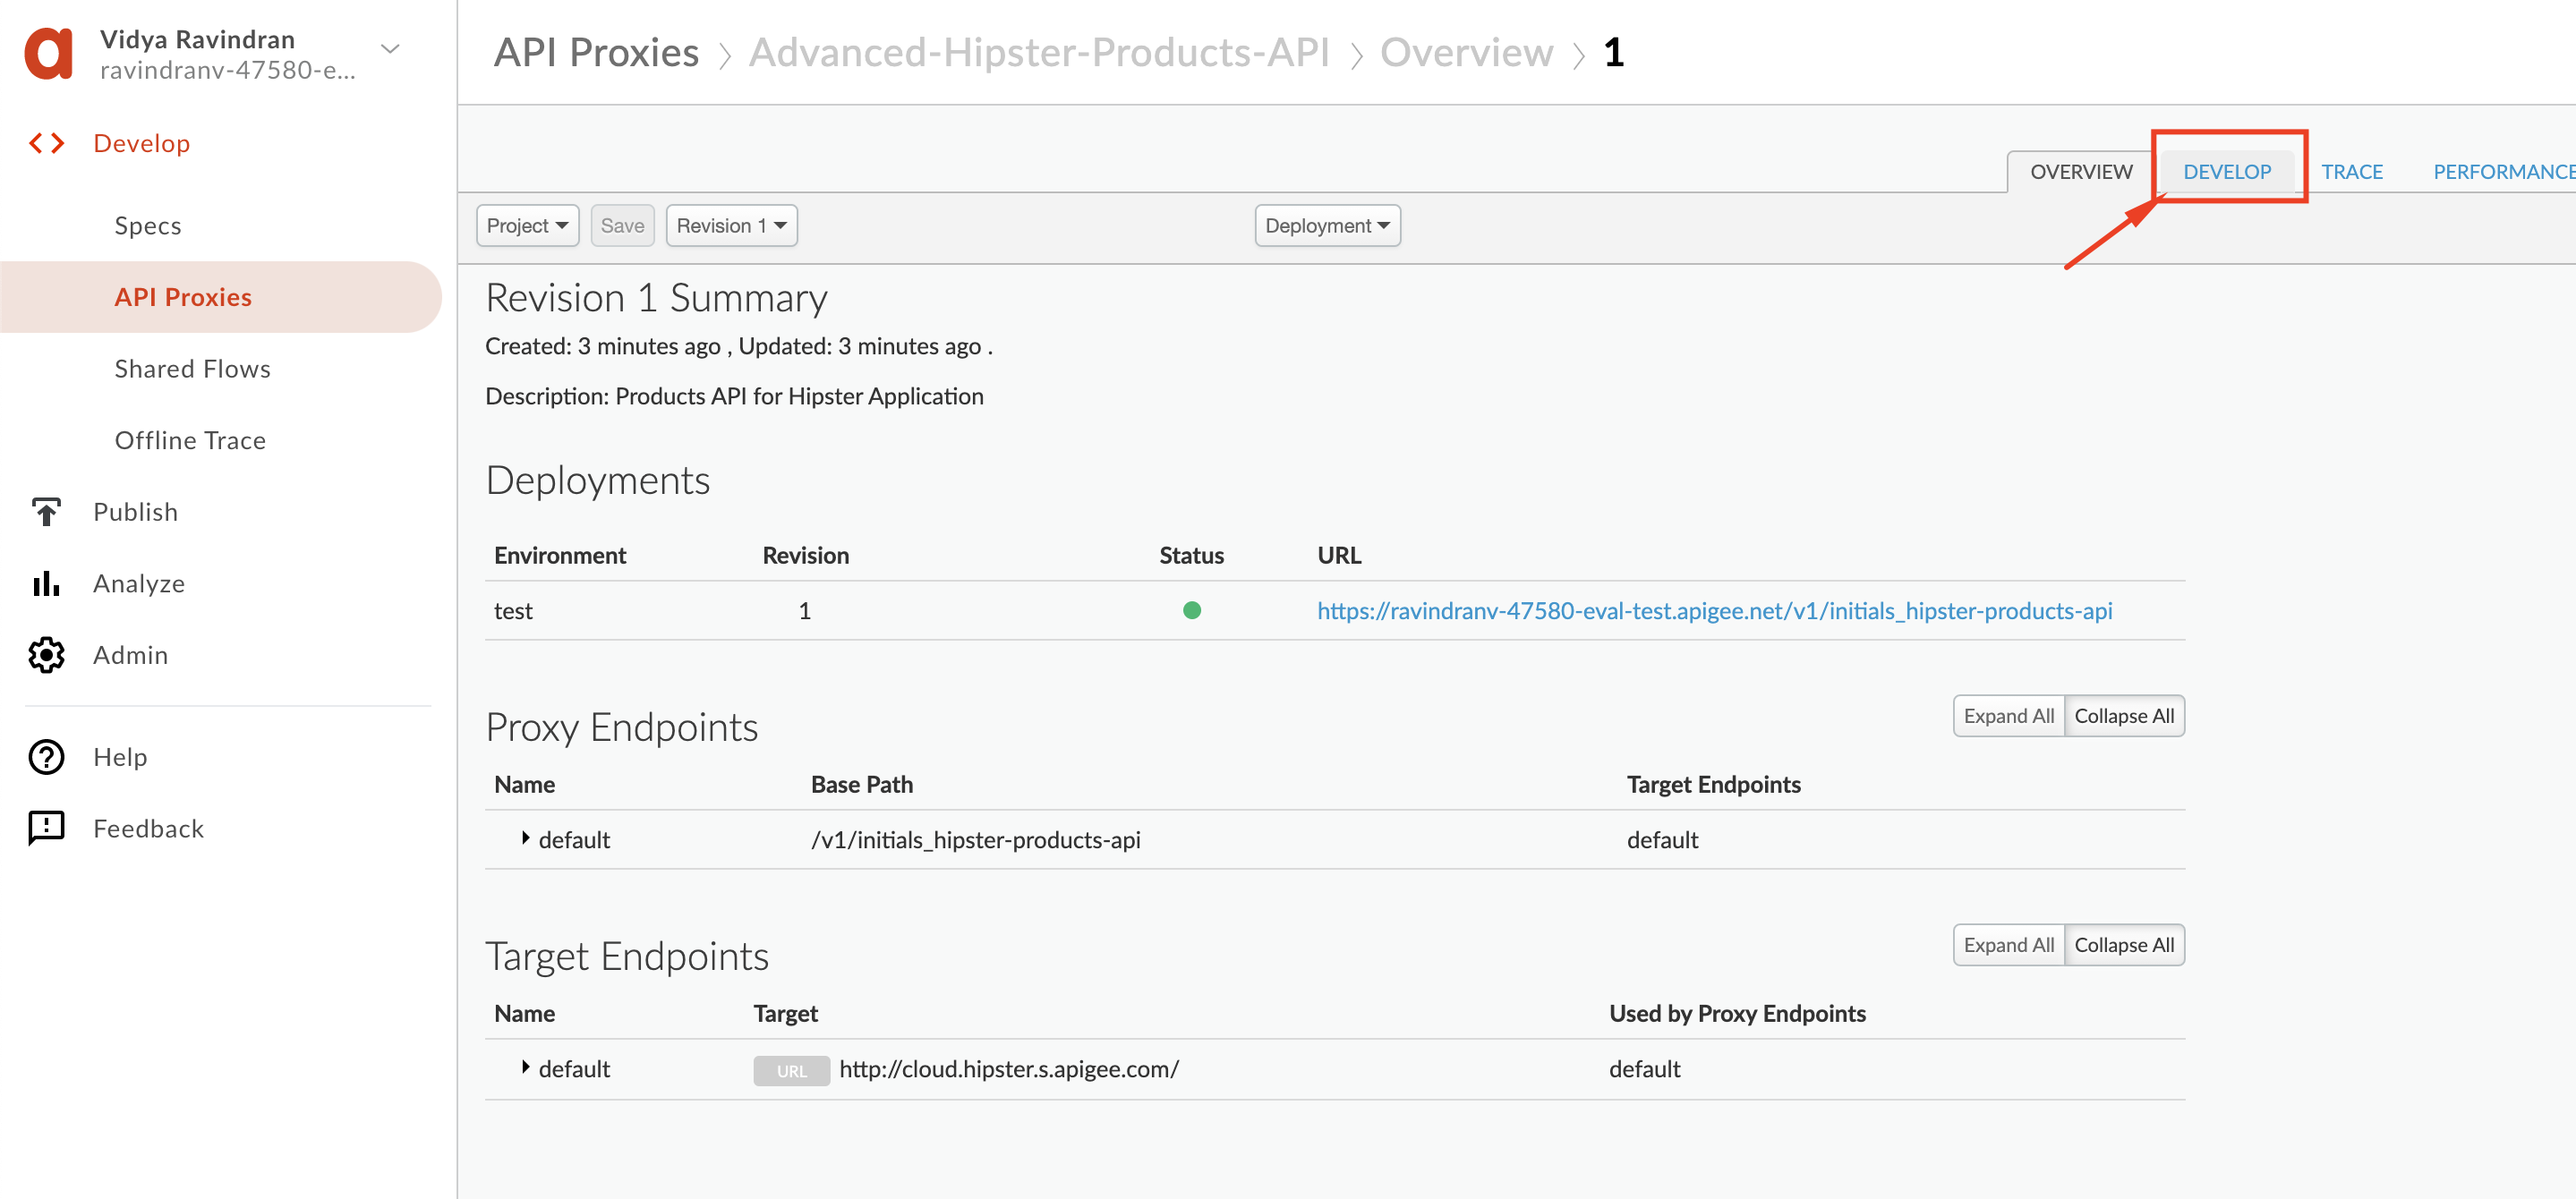The image size is (2576, 1199).
Task: Click base path /v1/initials_hipster-products-api
Action: point(975,840)
